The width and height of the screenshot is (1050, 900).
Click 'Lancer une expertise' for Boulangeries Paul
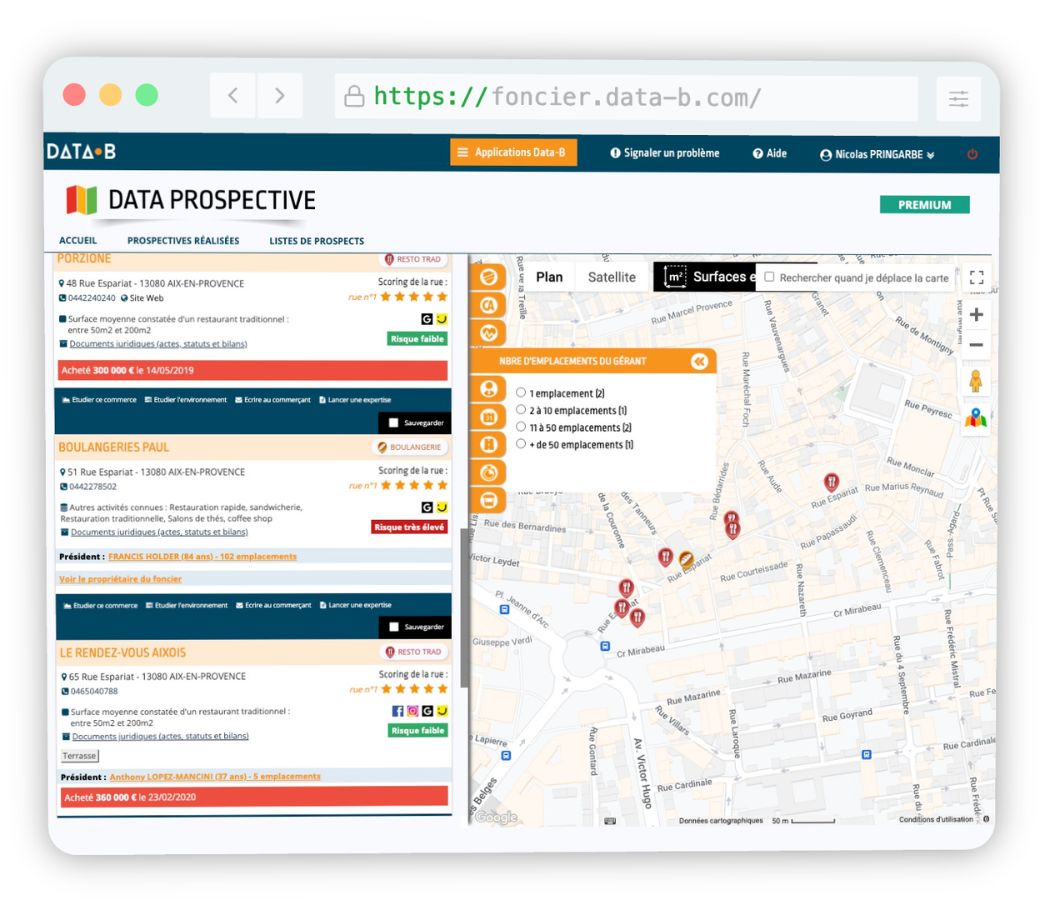coord(356,605)
